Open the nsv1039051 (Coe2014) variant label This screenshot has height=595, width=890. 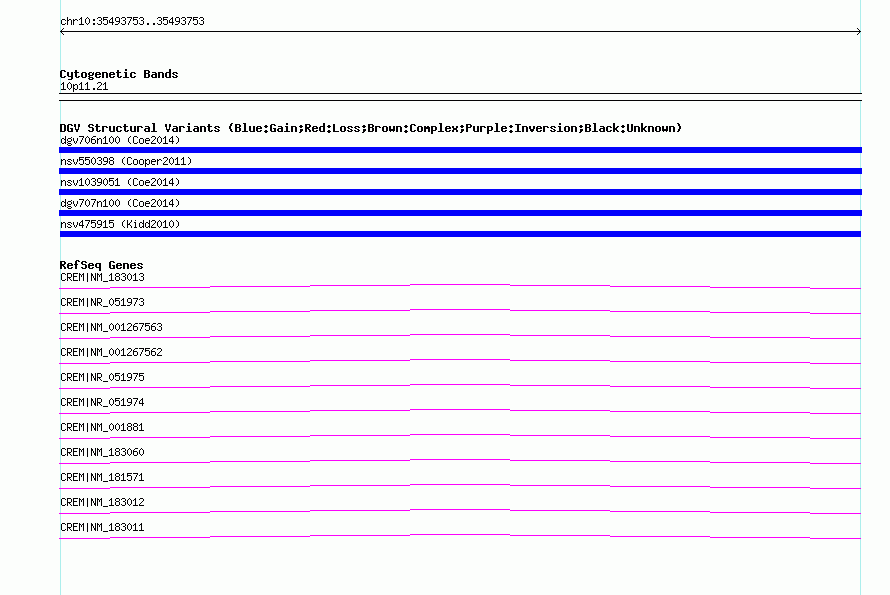click(x=120, y=182)
